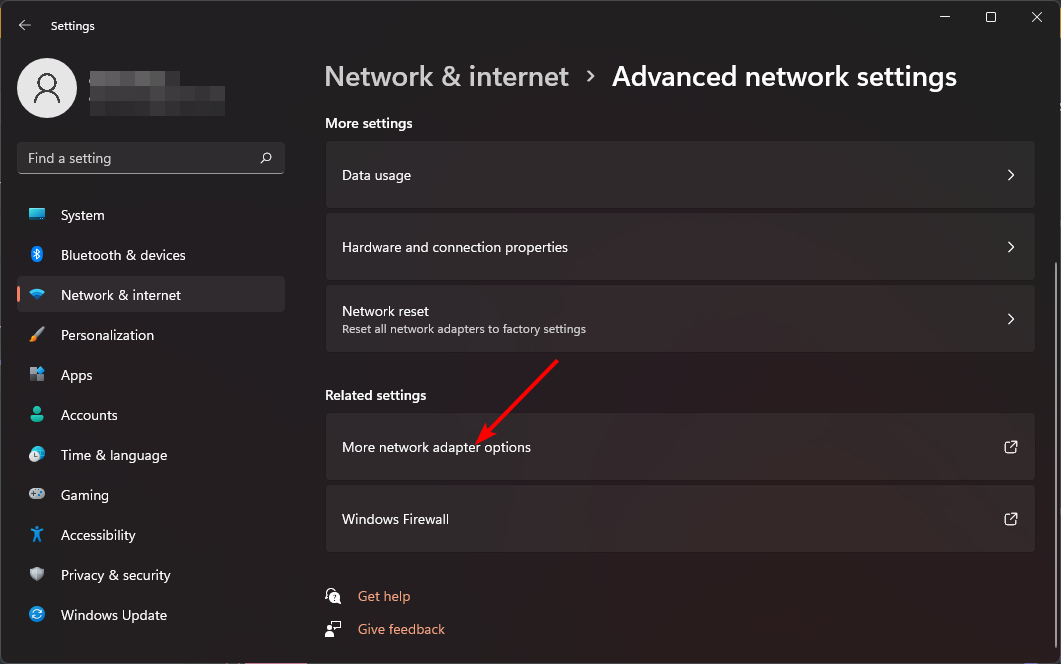Image resolution: width=1061 pixels, height=664 pixels.
Task: Select Privacy & security in the sidebar
Action: click(x=37, y=575)
